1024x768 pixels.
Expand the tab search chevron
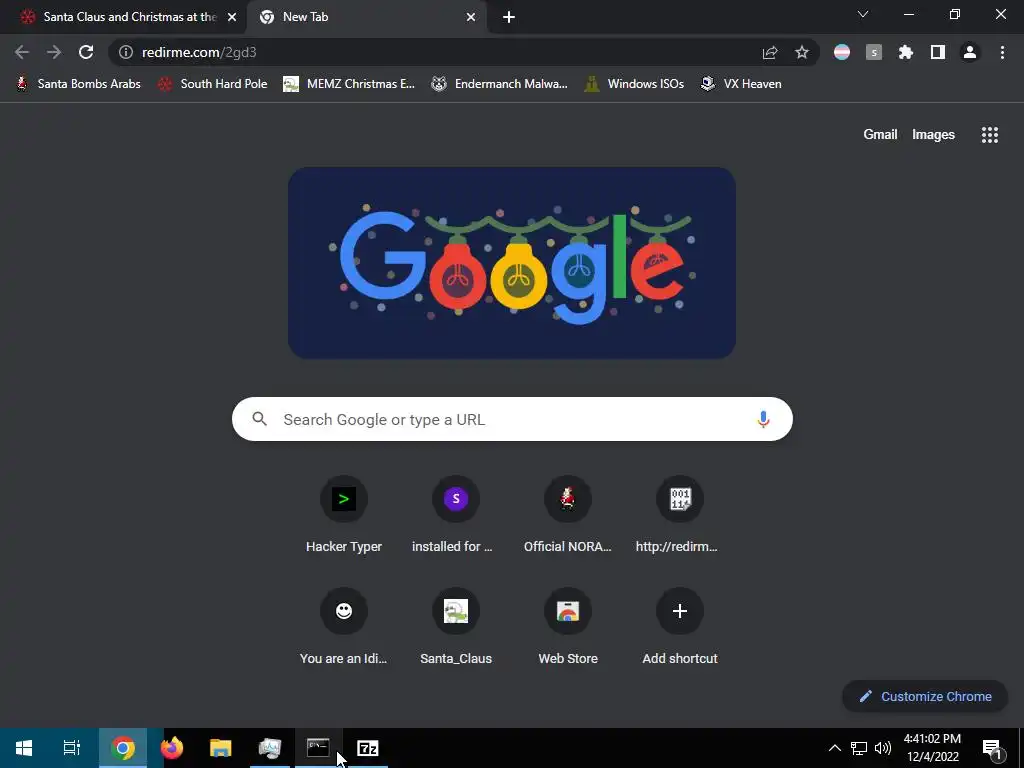tap(863, 14)
